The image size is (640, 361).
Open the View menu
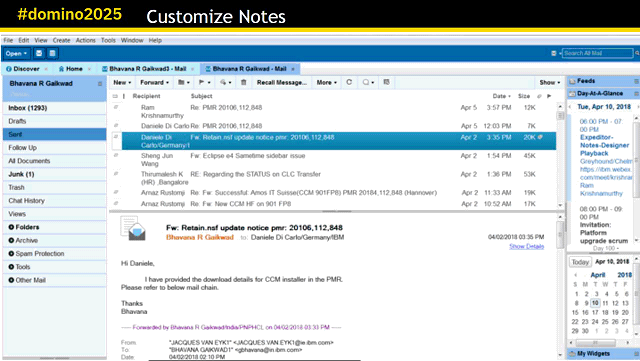click(41, 40)
